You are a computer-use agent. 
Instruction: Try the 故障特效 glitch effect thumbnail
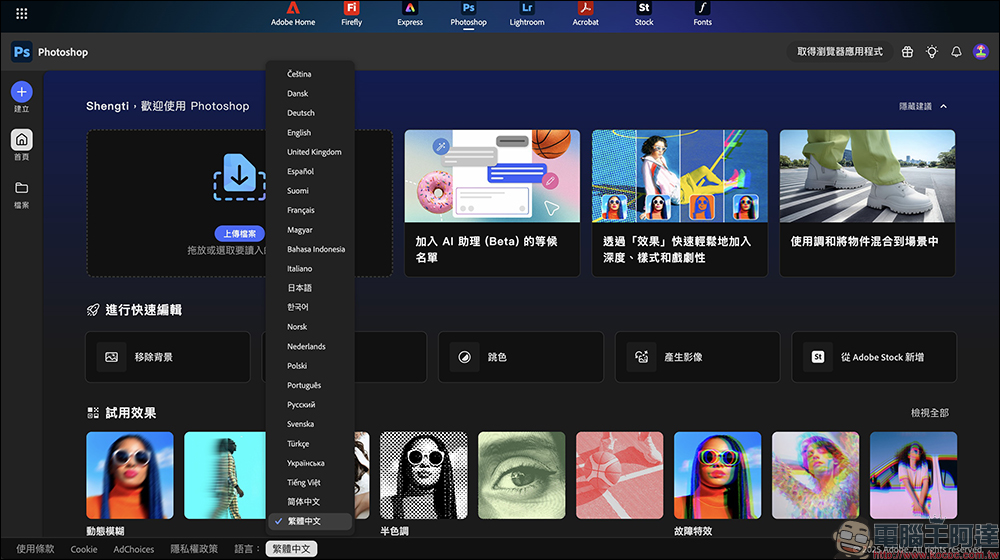(x=717, y=475)
